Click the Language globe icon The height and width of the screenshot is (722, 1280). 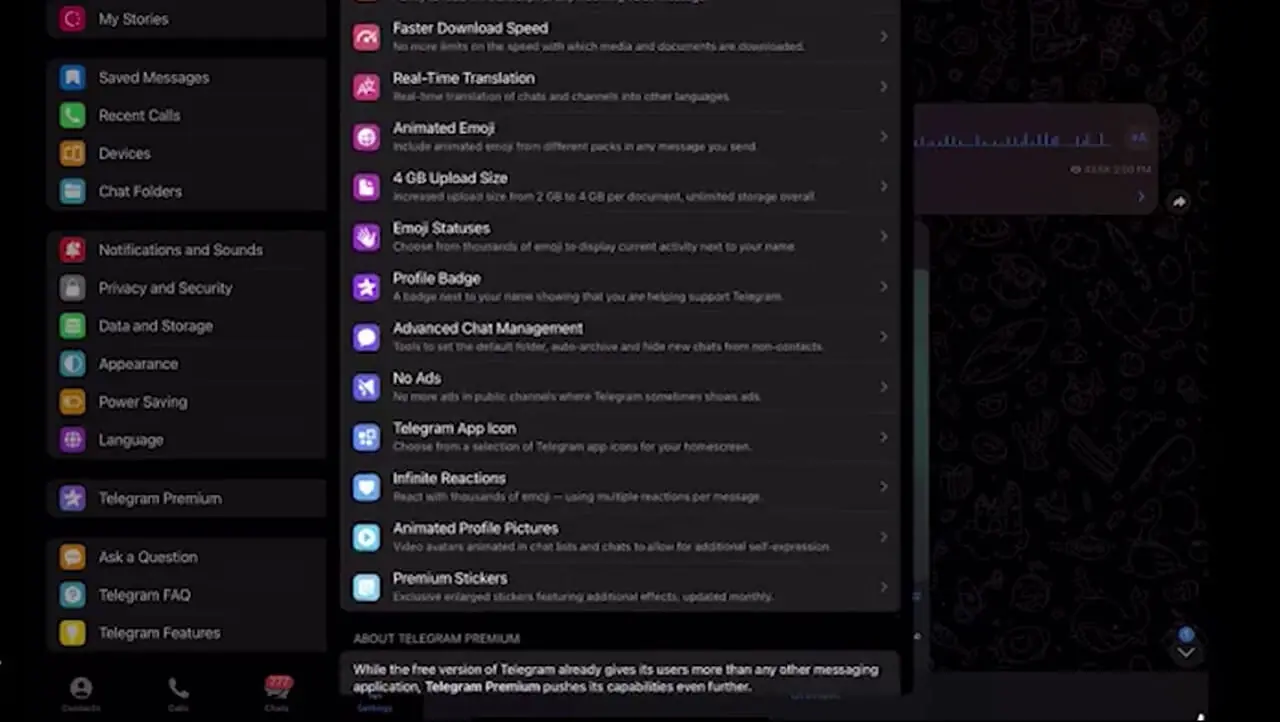point(72,440)
